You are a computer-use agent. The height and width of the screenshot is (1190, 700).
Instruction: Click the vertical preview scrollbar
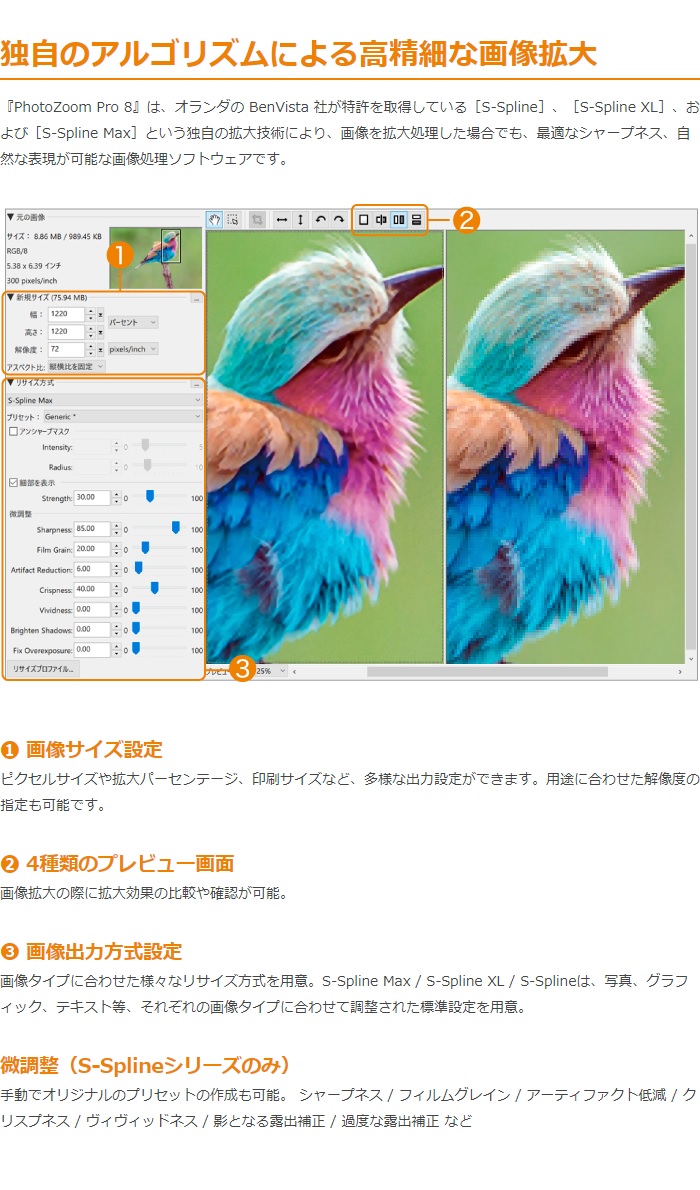tap(690, 448)
